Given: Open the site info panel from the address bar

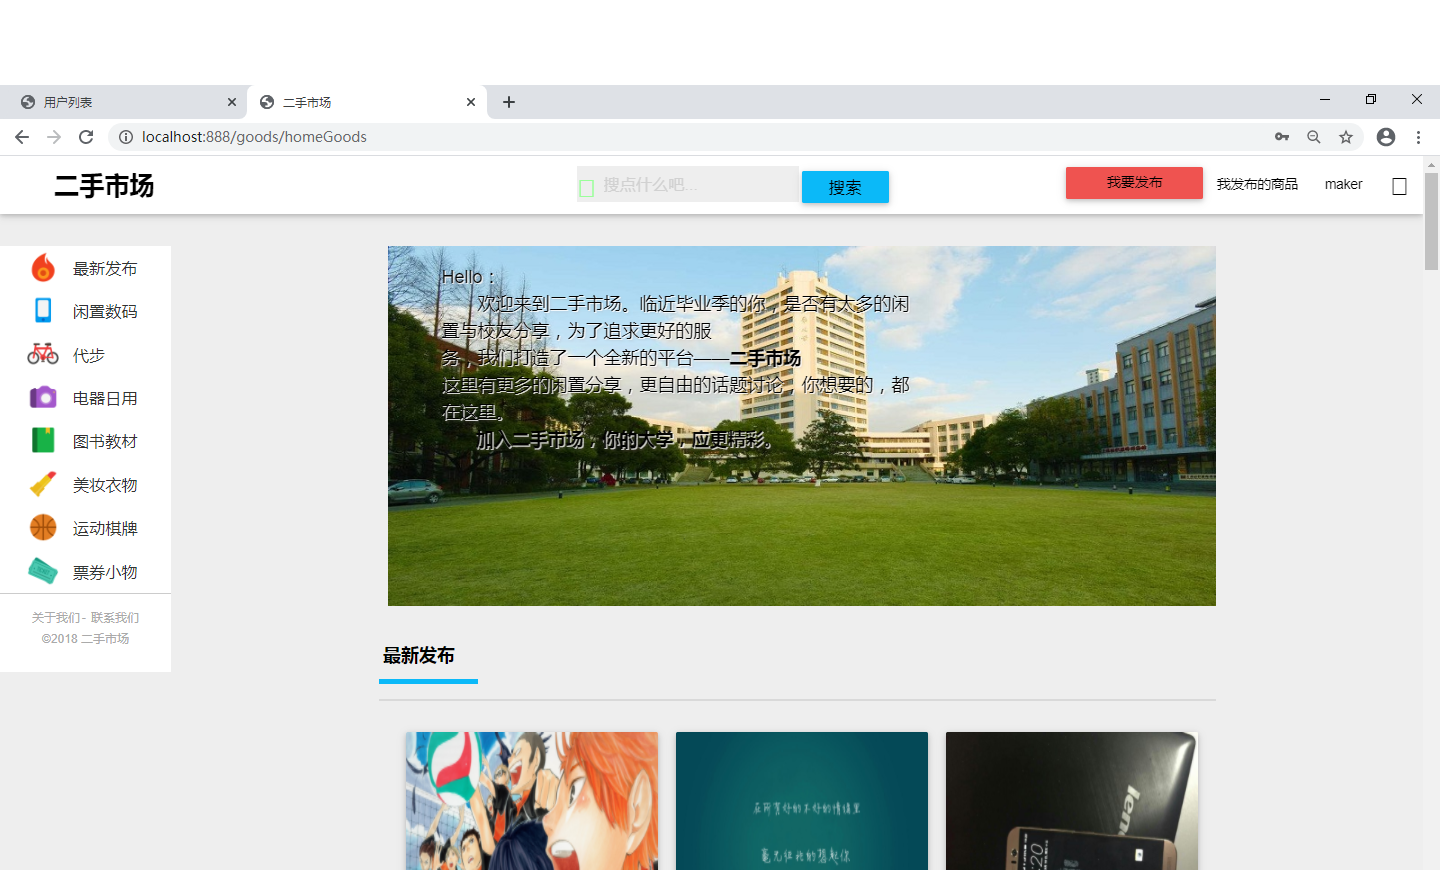Looking at the screenshot, I should [x=127, y=137].
